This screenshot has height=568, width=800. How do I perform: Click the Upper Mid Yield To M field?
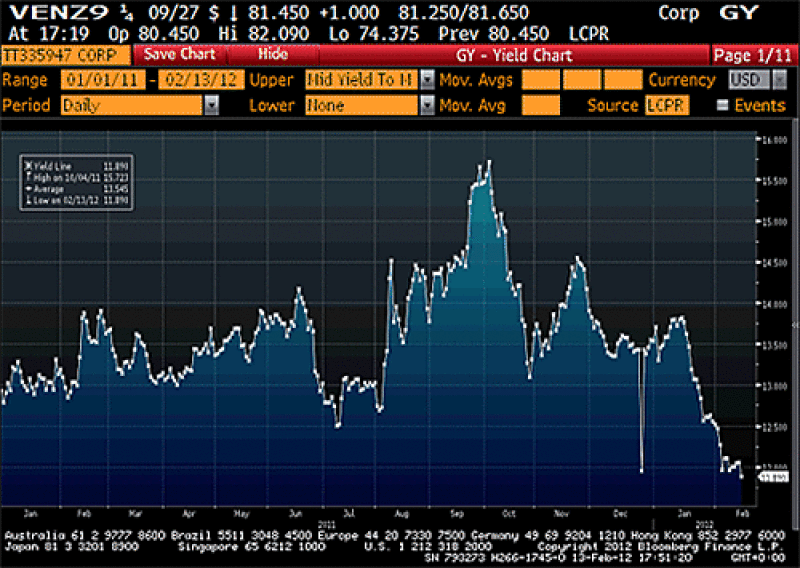pyautogui.click(x=362, y=80)
